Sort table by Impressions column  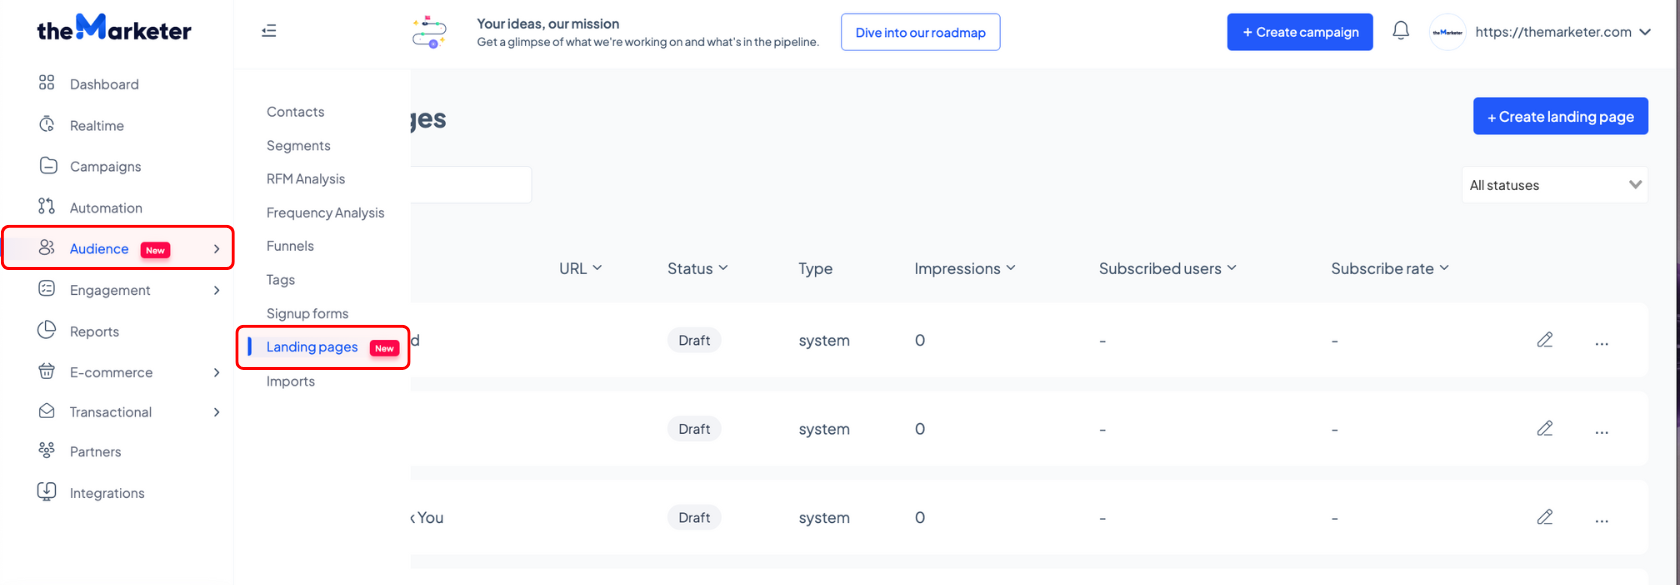[965, 268]
